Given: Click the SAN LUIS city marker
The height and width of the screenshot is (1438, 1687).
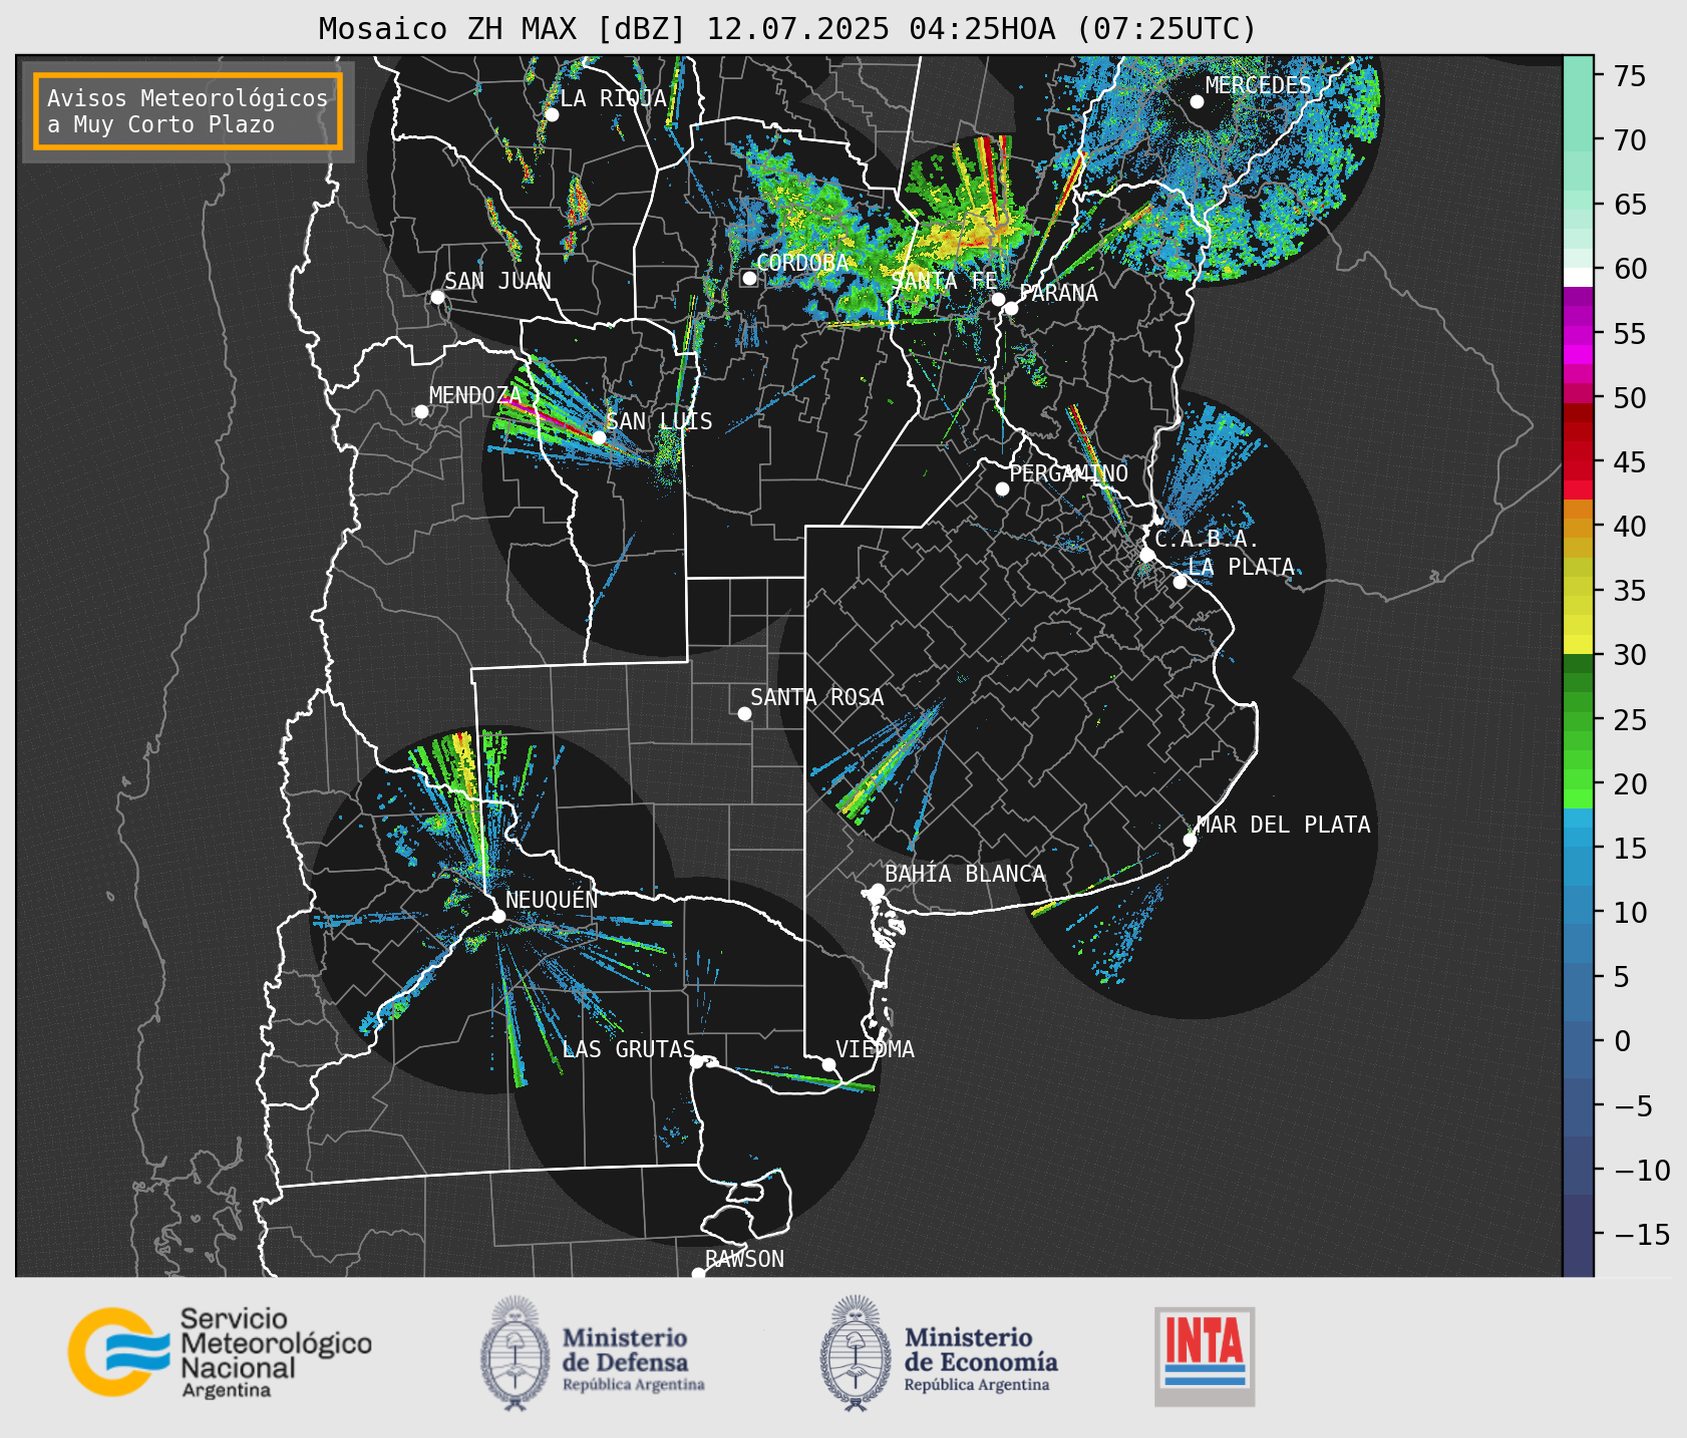Looking at the screenshot, I should (x=598, y=438).
